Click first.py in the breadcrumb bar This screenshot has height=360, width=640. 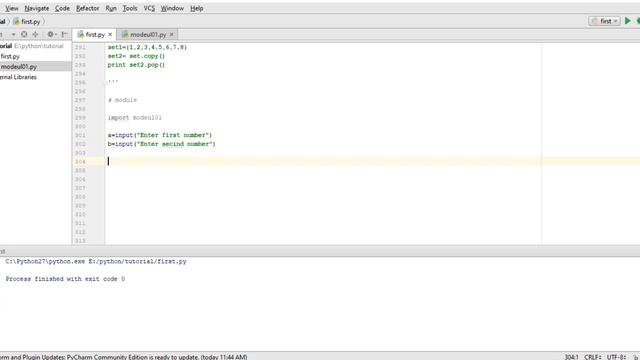pos(31,22)
